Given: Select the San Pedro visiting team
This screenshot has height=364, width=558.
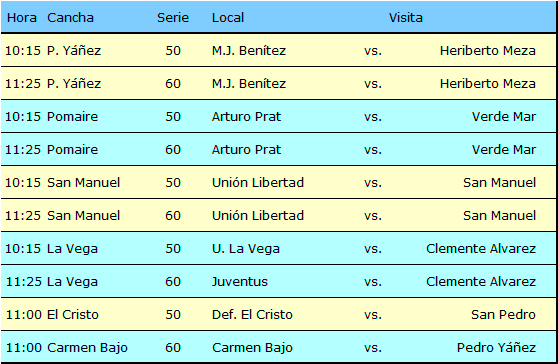Looking at the screenshot, I should pos(504,315).
